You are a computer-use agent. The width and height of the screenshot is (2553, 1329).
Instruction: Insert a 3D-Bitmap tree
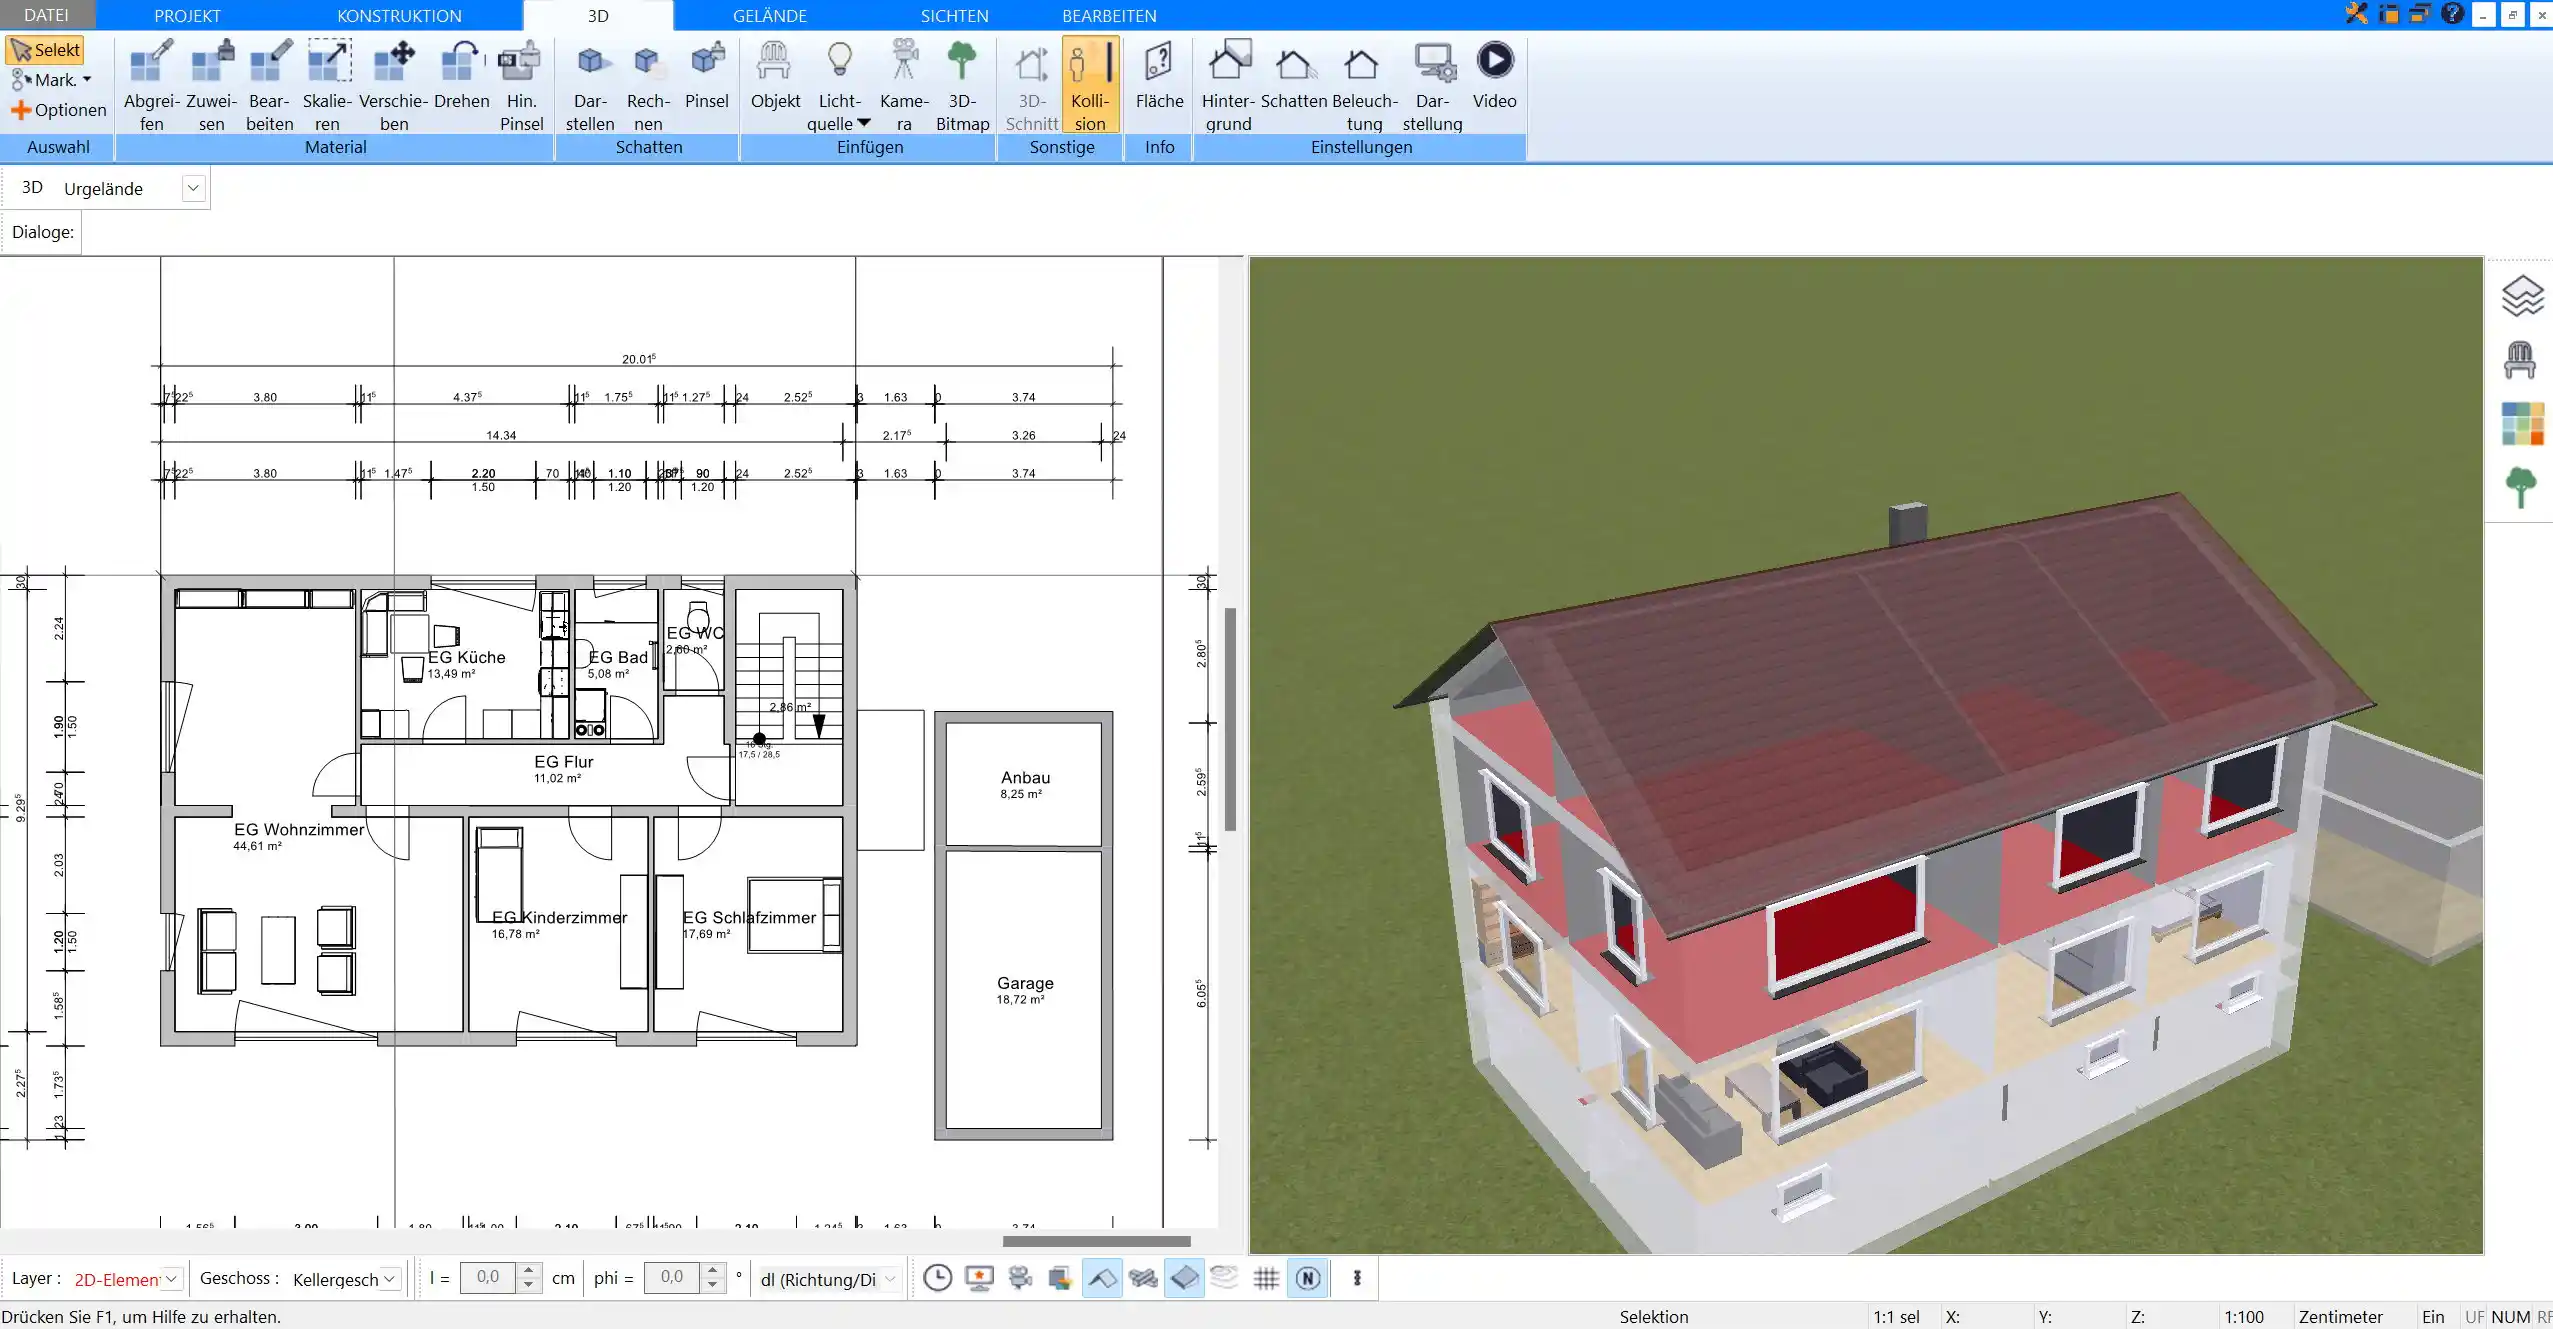coord(962,85)
